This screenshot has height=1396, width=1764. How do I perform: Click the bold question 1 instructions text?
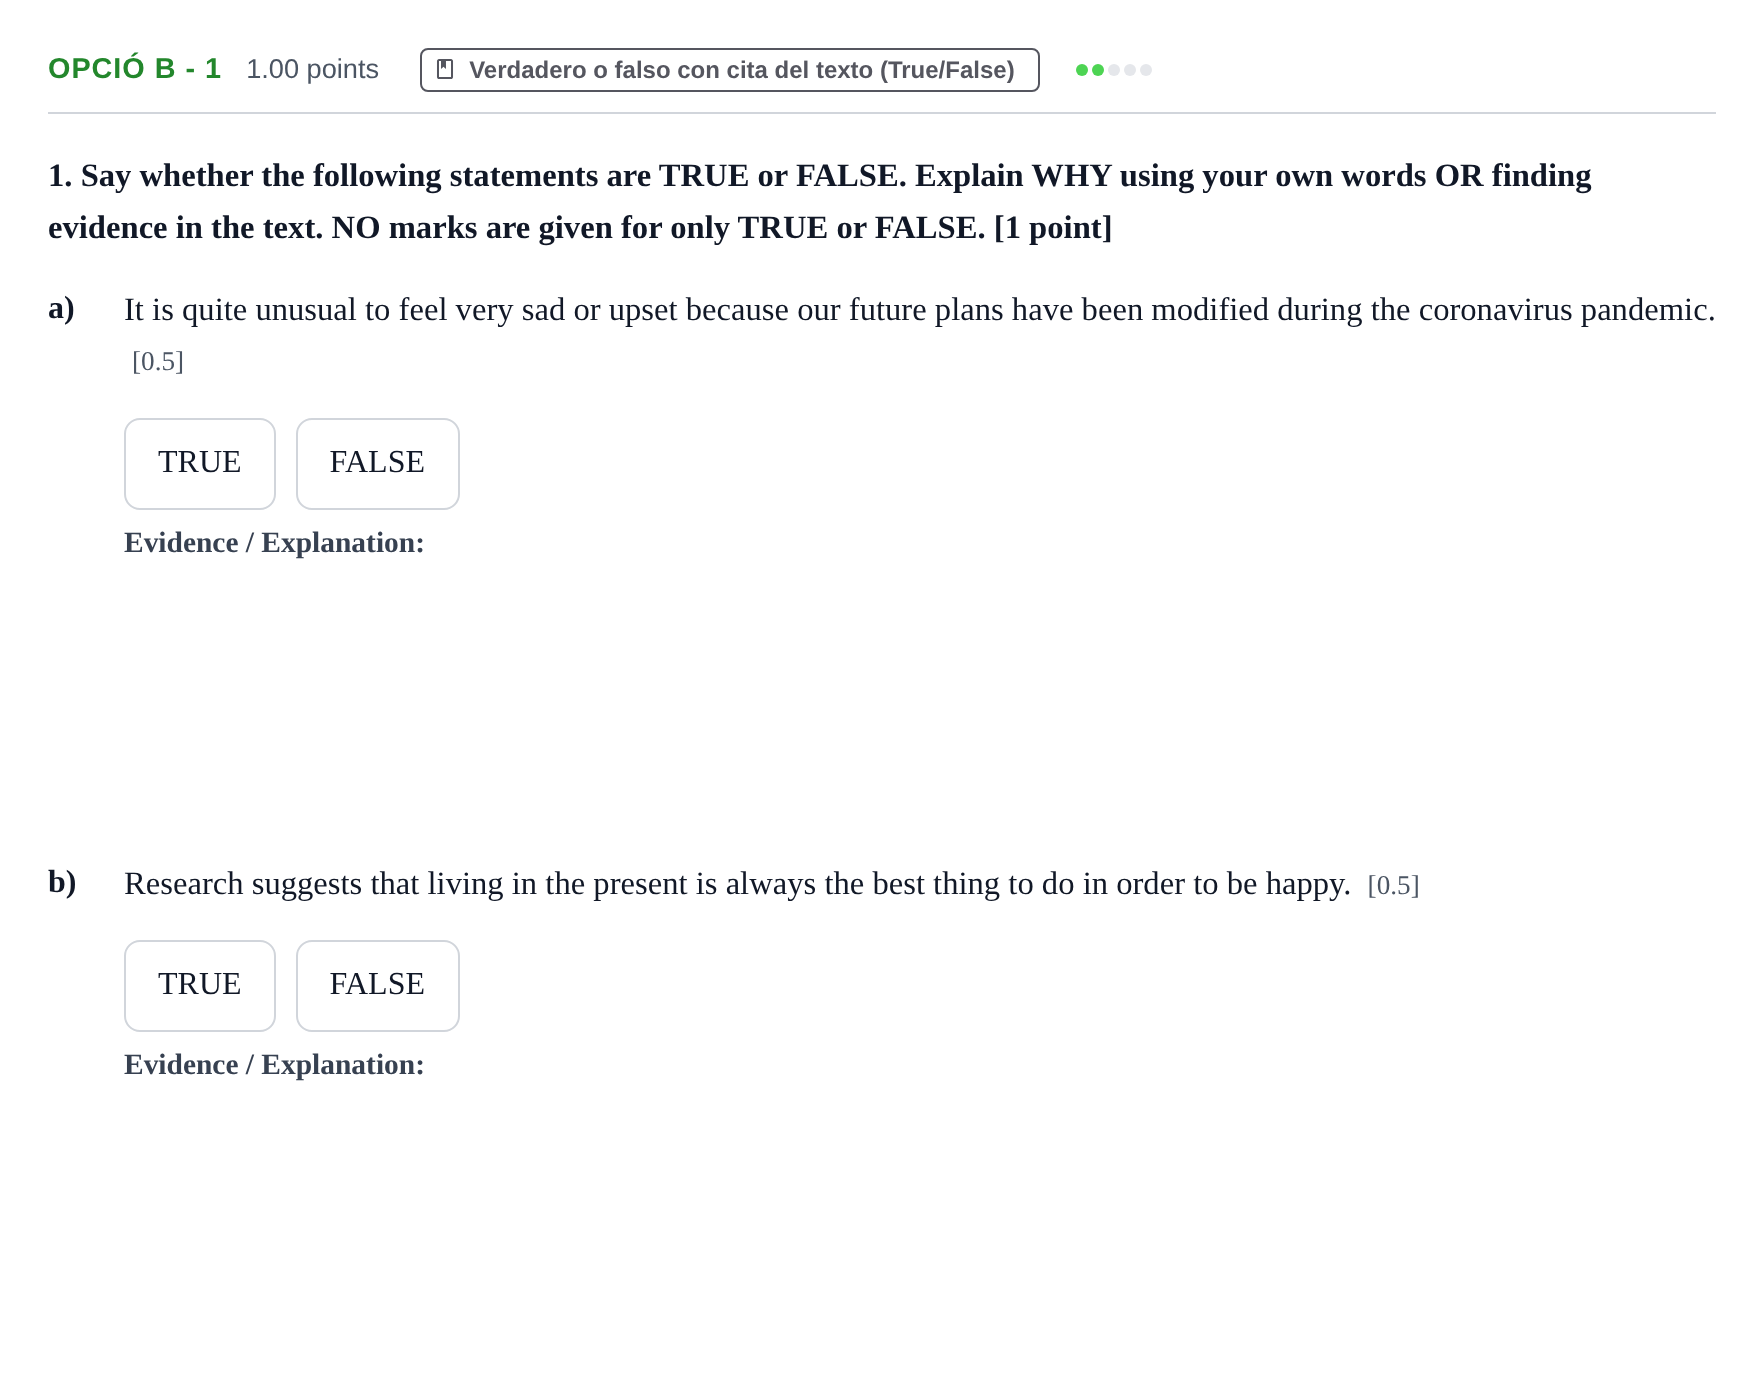[820, 202]
